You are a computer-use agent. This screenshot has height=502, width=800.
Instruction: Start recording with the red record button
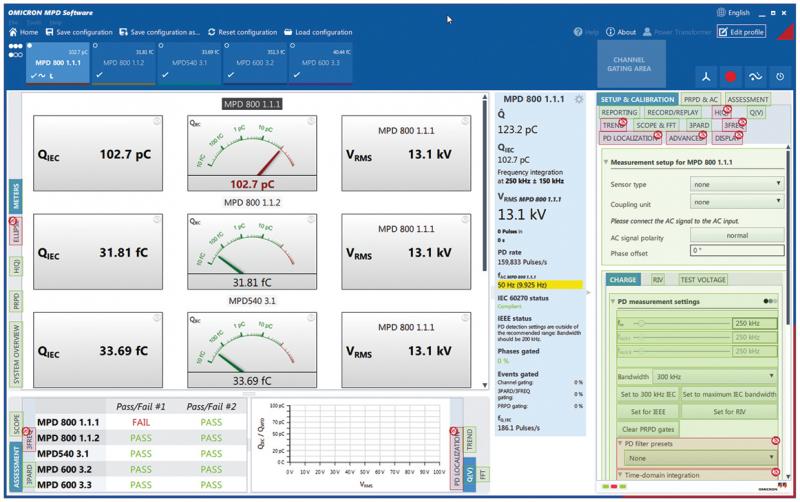tap(731, 77)
